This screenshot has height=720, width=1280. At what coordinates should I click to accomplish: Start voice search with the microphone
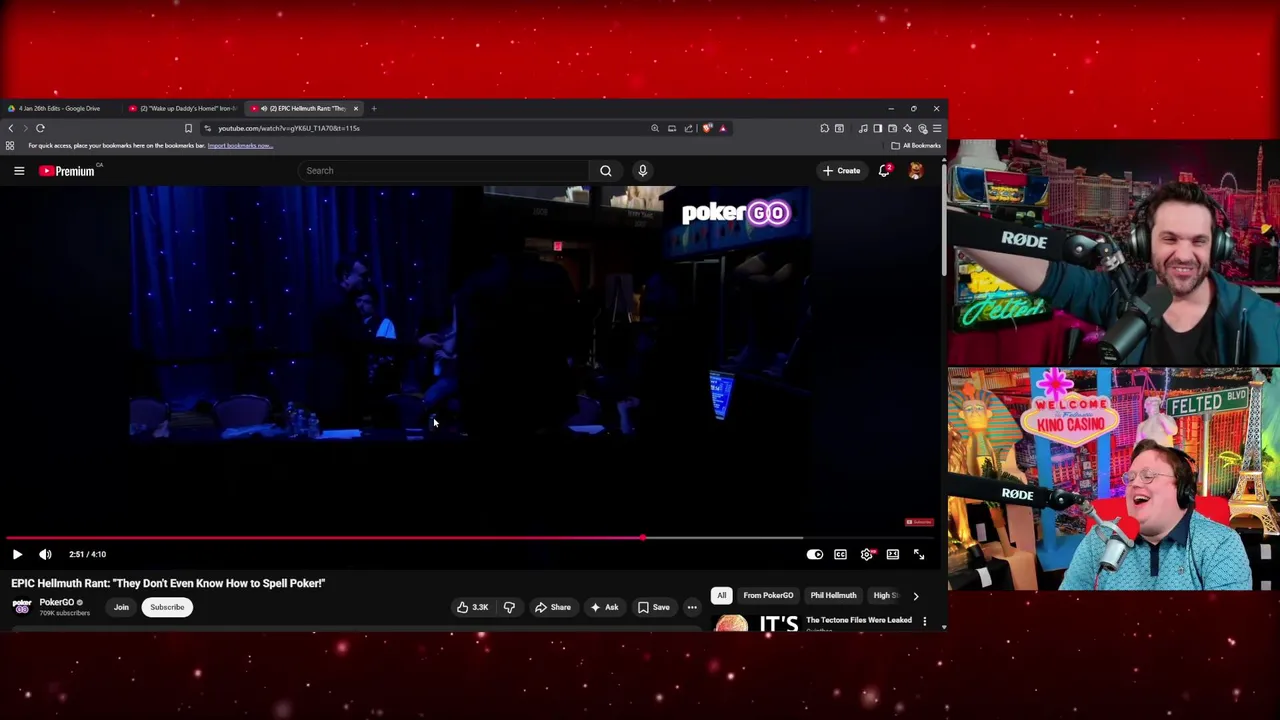[x=643, y=171]
